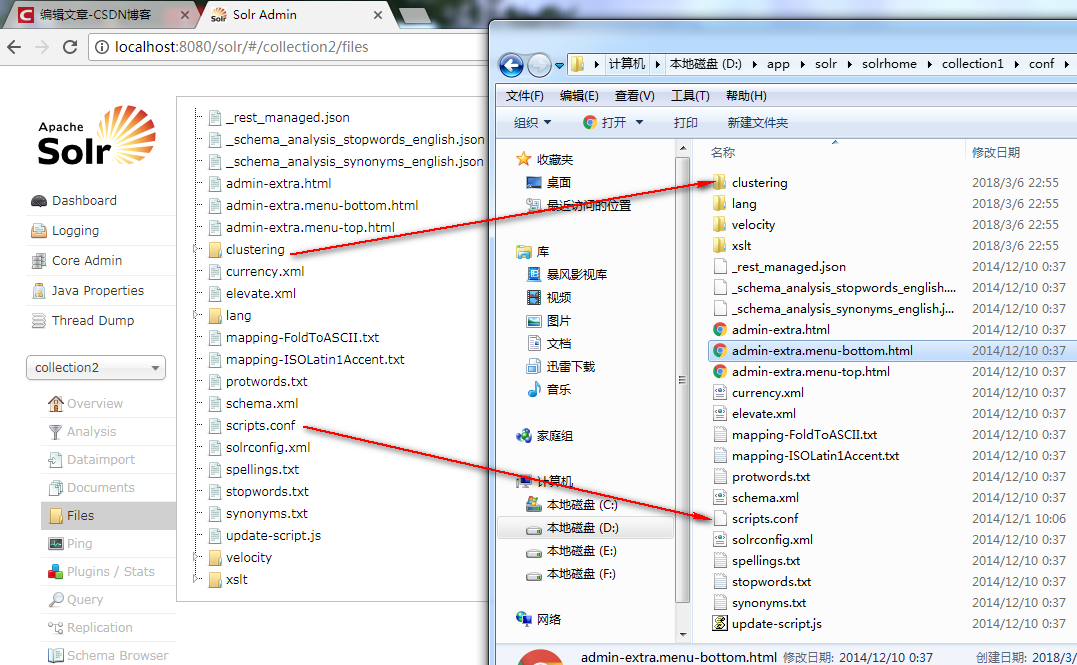The image size is (1077, 665).
Task: Open solrconfig.xml in Solr file tree
Action: coord(268,447)
